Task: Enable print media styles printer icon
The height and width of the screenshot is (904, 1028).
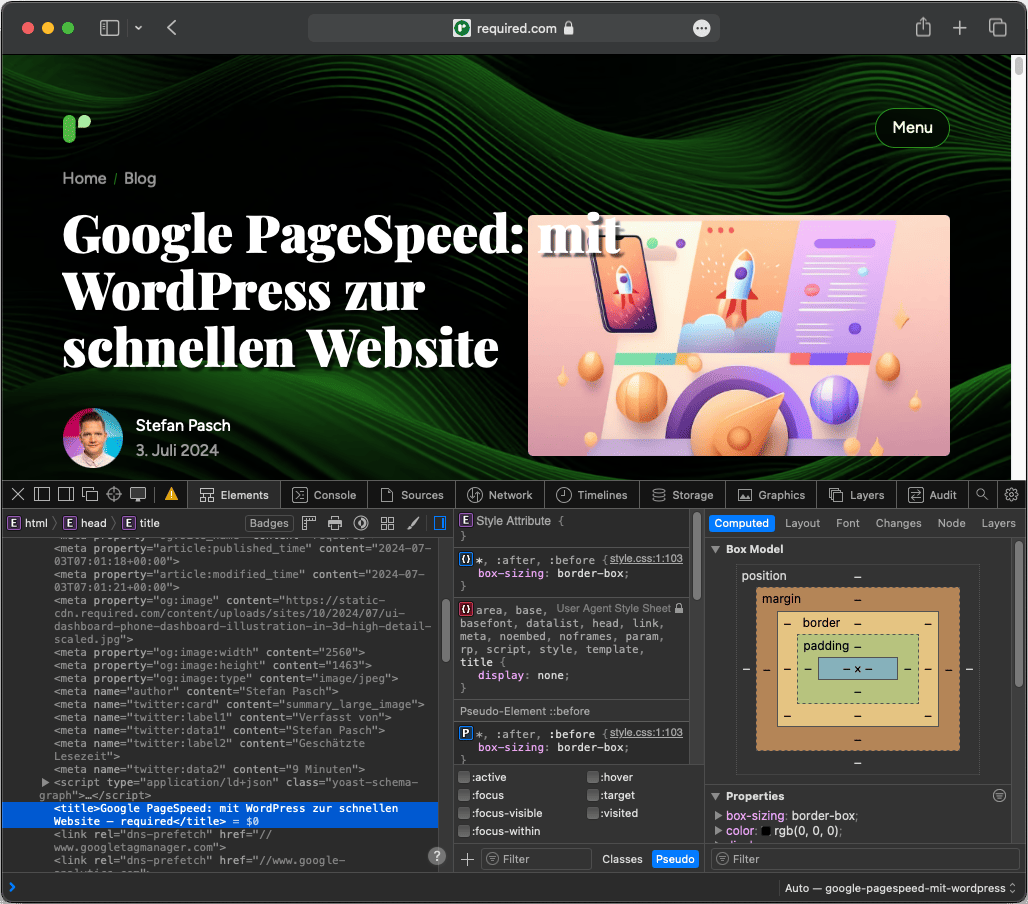Action: click(335, 523)
